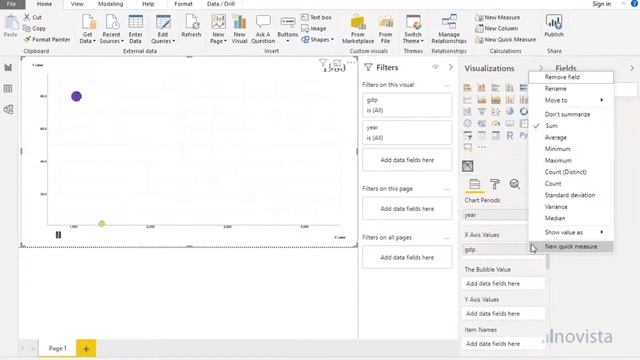Screen dimensions: 640x360
Task: Click the visual's filter icon
Action: tap(323, 63)
